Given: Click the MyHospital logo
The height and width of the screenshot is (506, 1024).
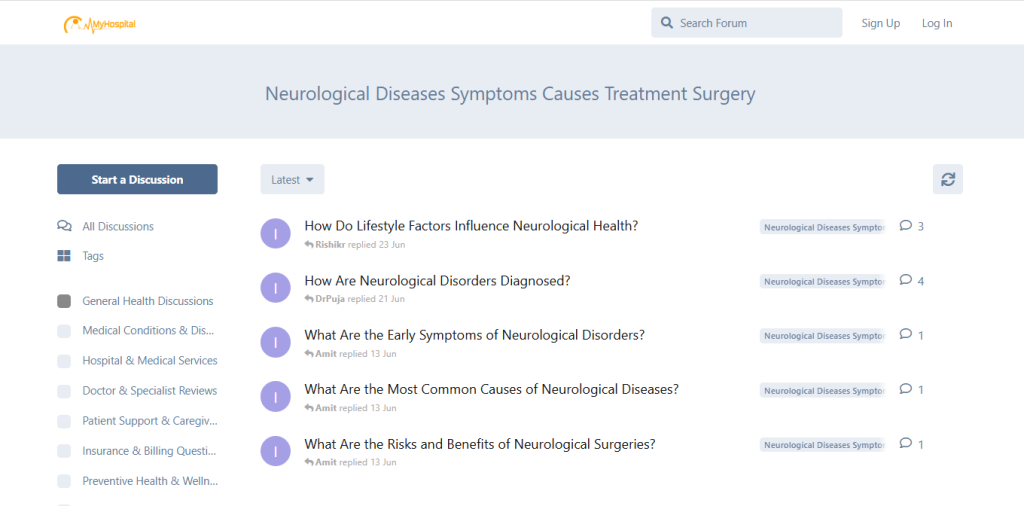Looking at the screenshot, I should point(99,23).
